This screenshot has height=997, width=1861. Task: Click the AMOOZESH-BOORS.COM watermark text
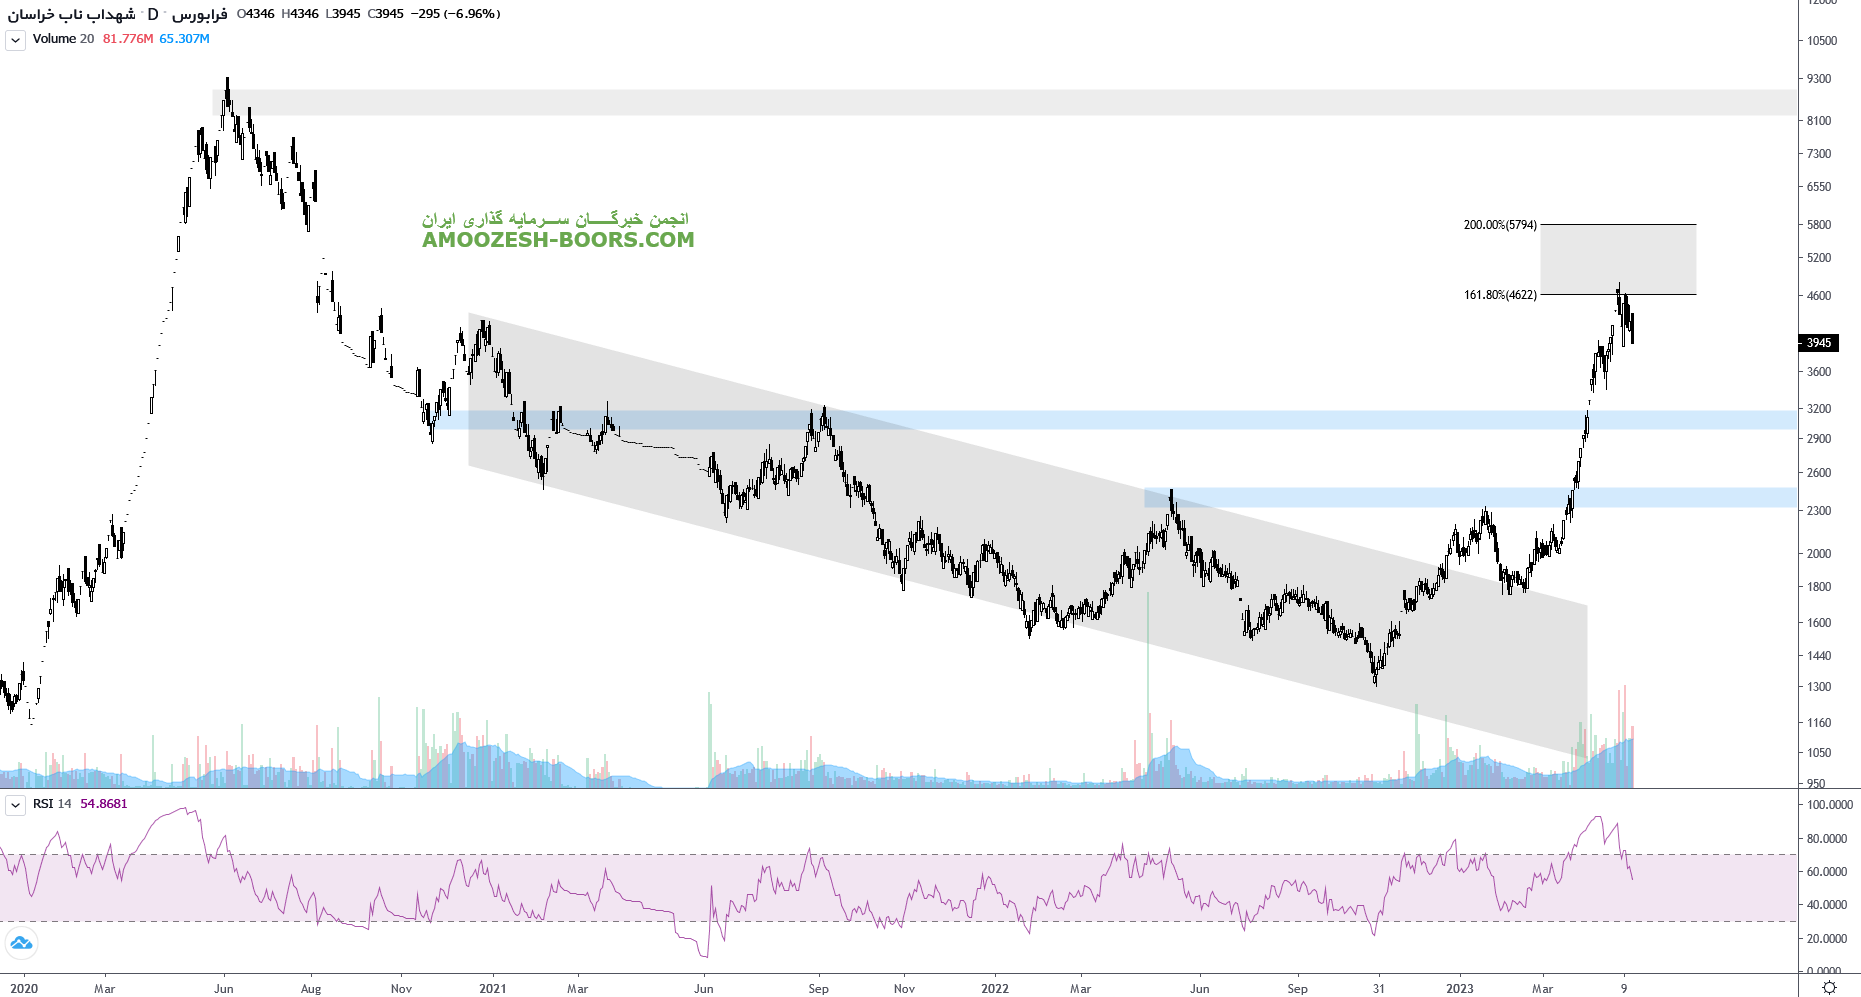[x=558, y=240]
